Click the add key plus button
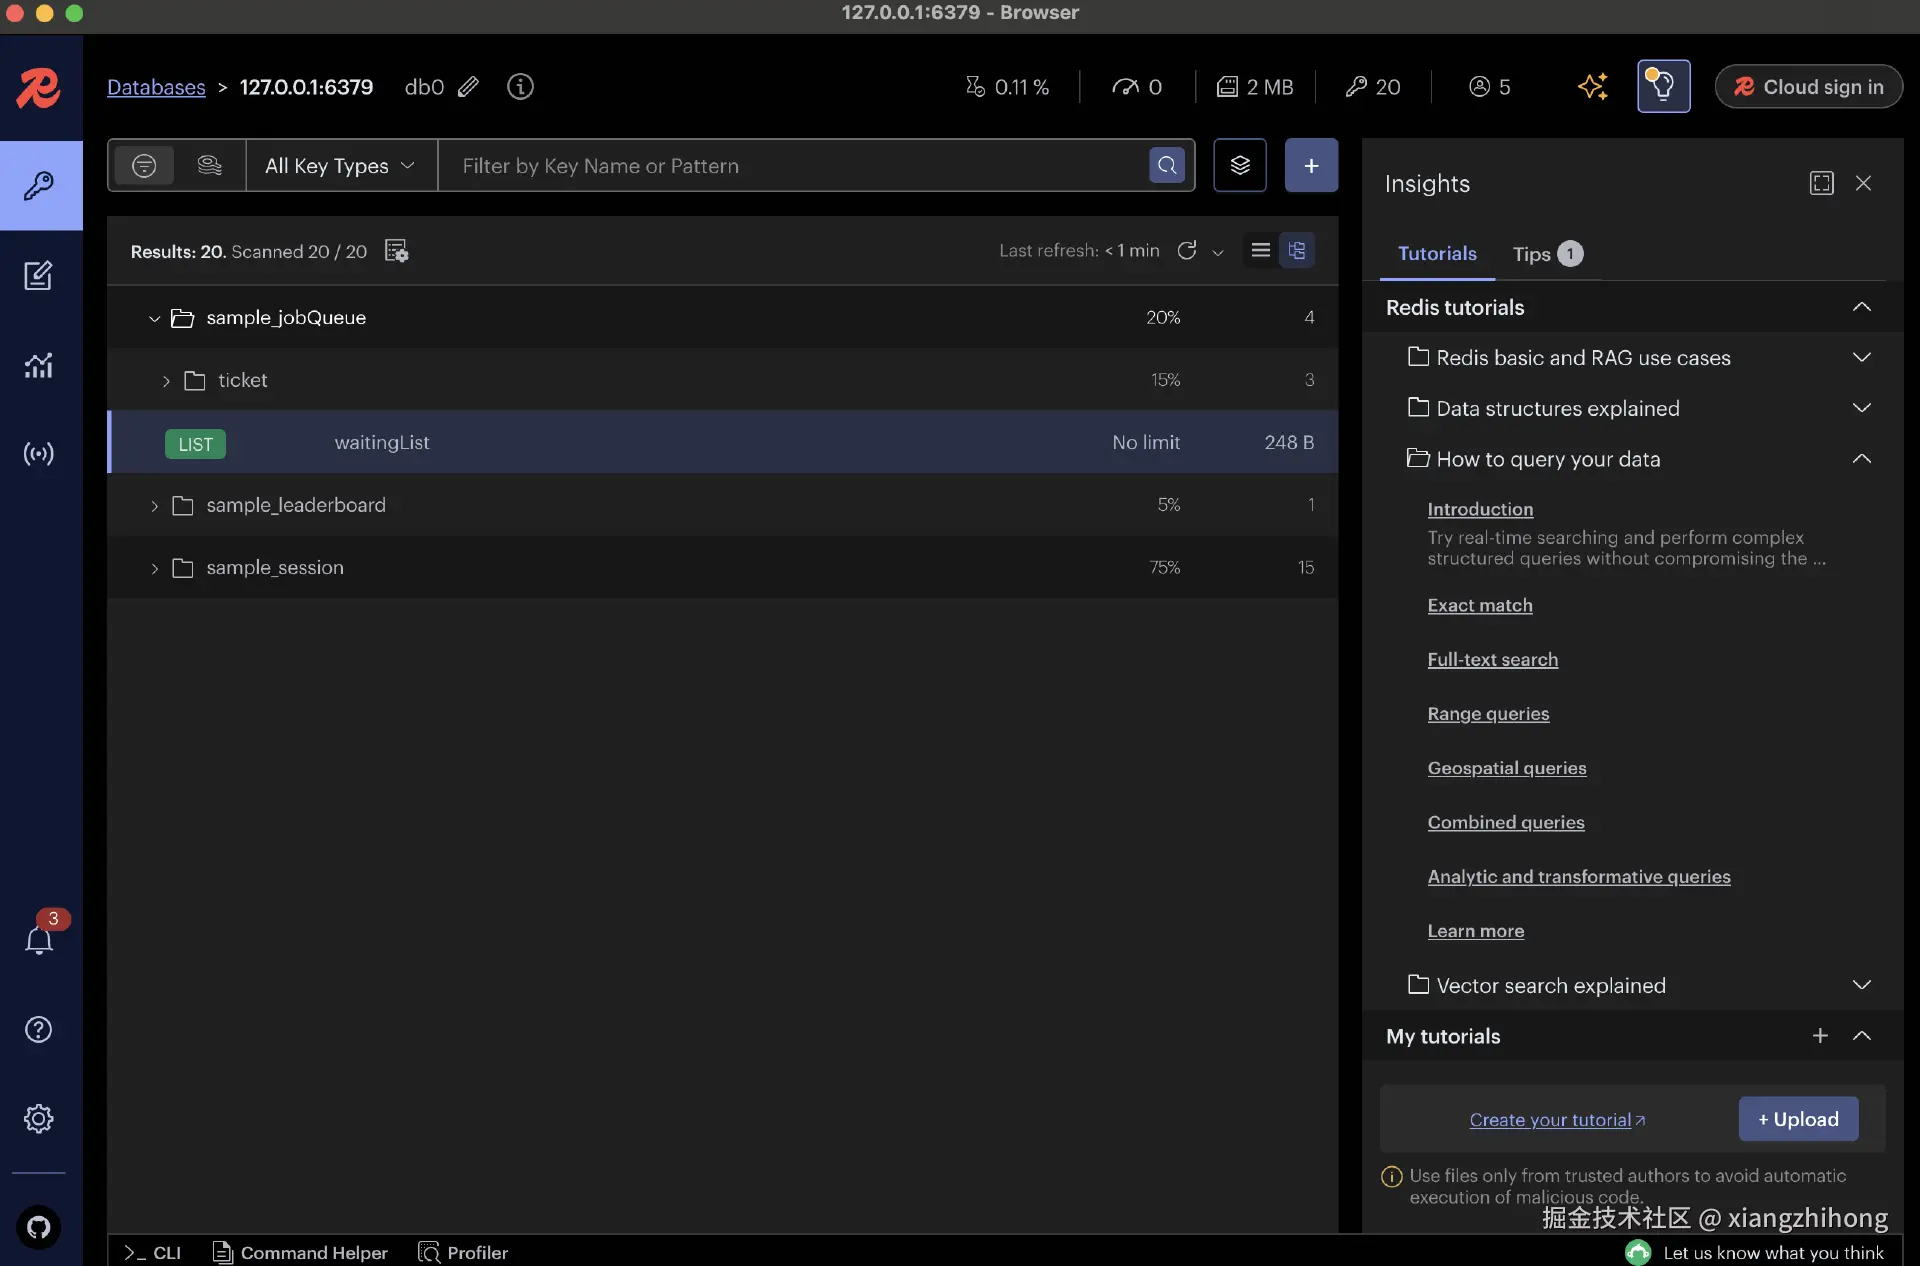The width and height of the screenshot is (1920, 1266). (1311, 165)
